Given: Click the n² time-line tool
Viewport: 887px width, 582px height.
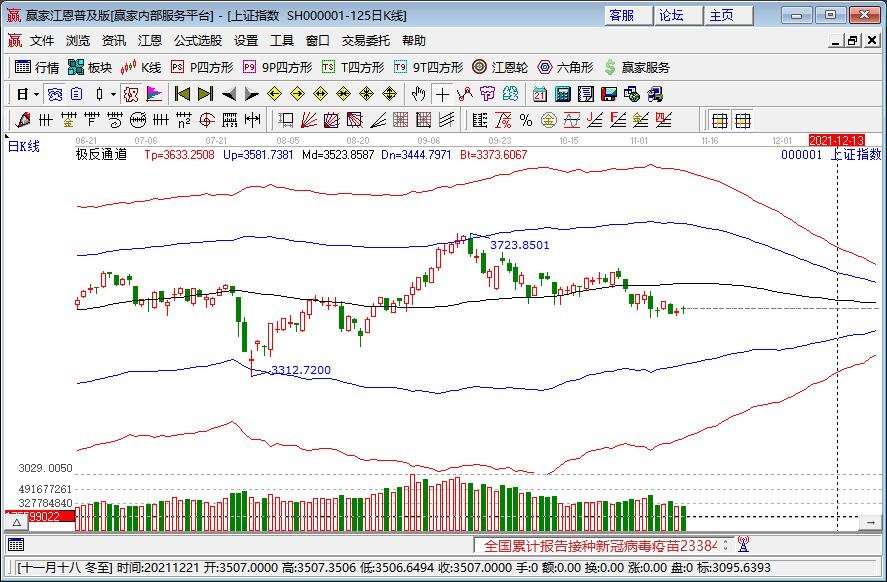Looking at the screenshot, I should (184, 120).
